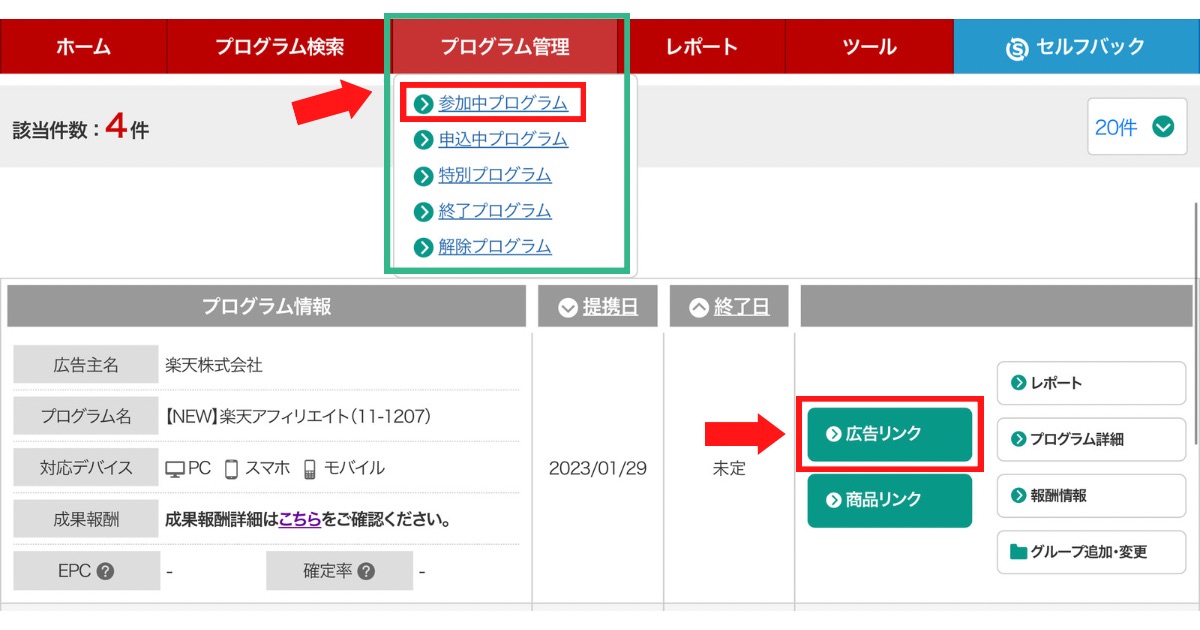Click the arrow icon on 報酬情報 button
This screenshot has height=630, width=1200.
point(1019,495)
